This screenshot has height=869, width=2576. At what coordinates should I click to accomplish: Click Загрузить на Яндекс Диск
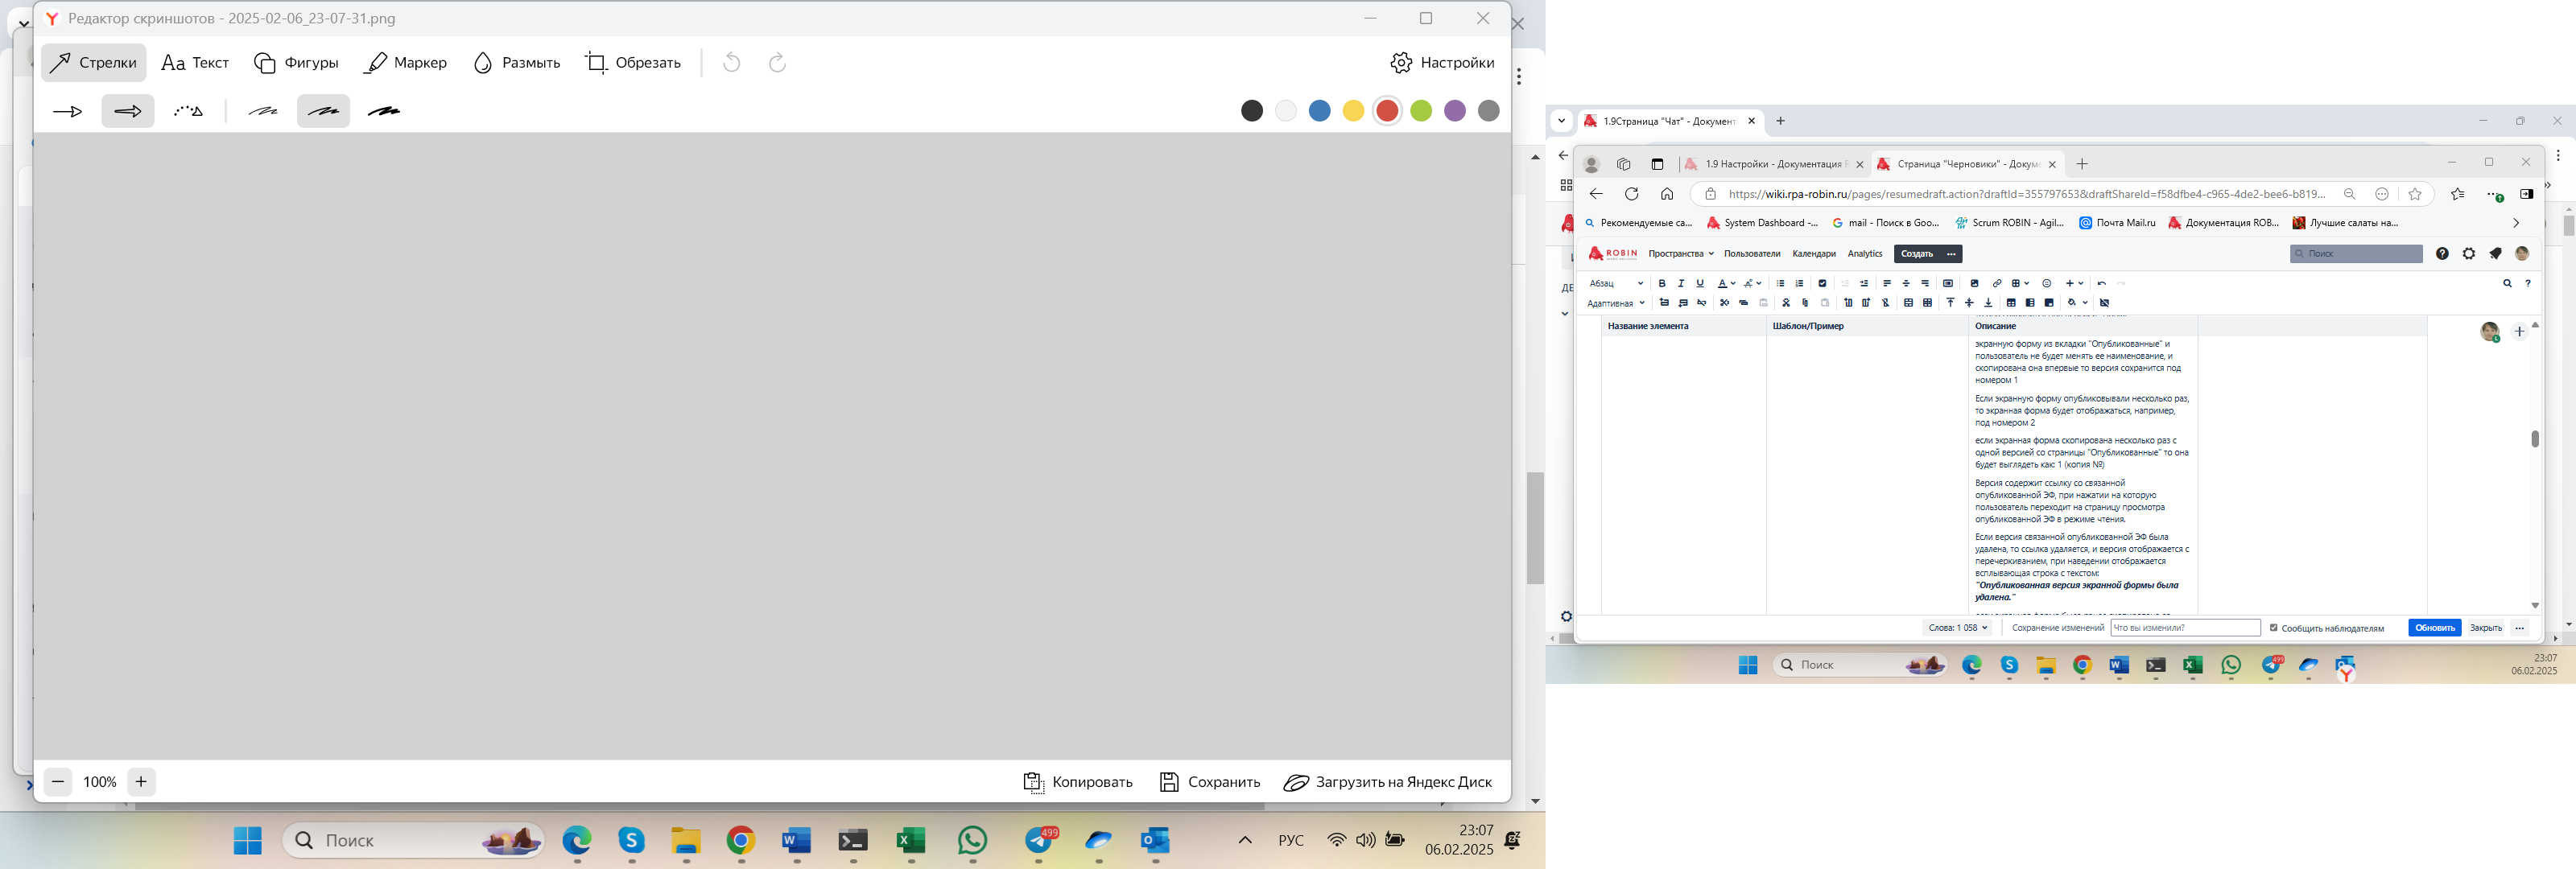pyautogui.click(x=1388, y=782)
